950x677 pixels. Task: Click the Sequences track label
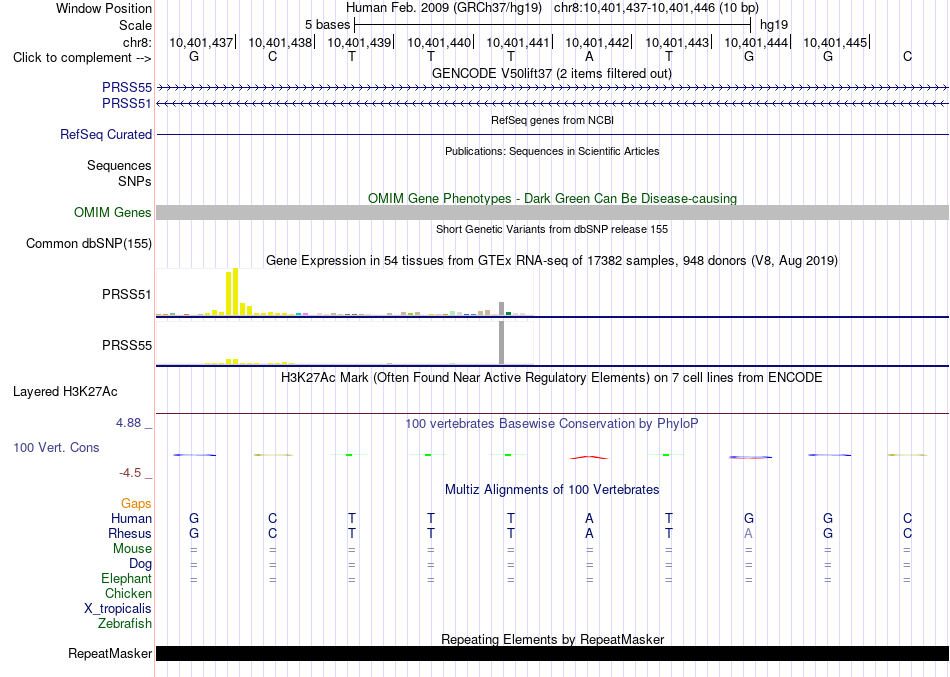coord(119,165)
